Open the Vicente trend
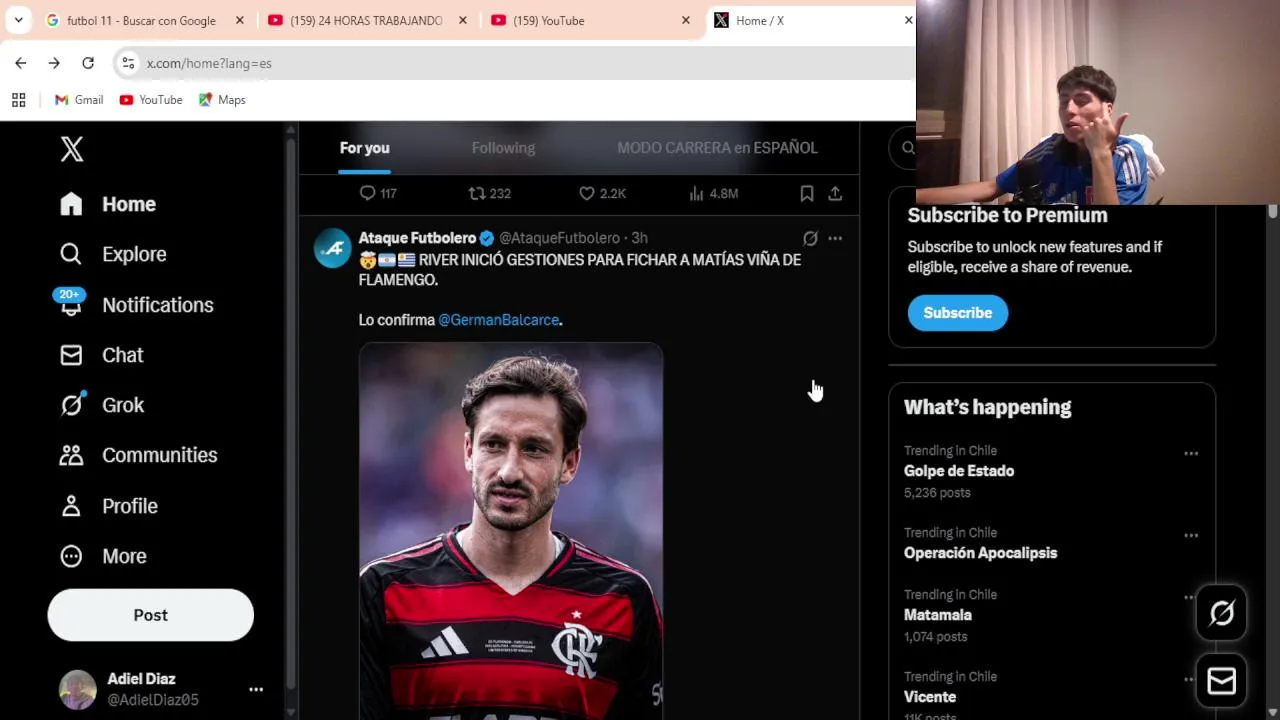This screenshot has height=720, width=1280. (930, 697)
